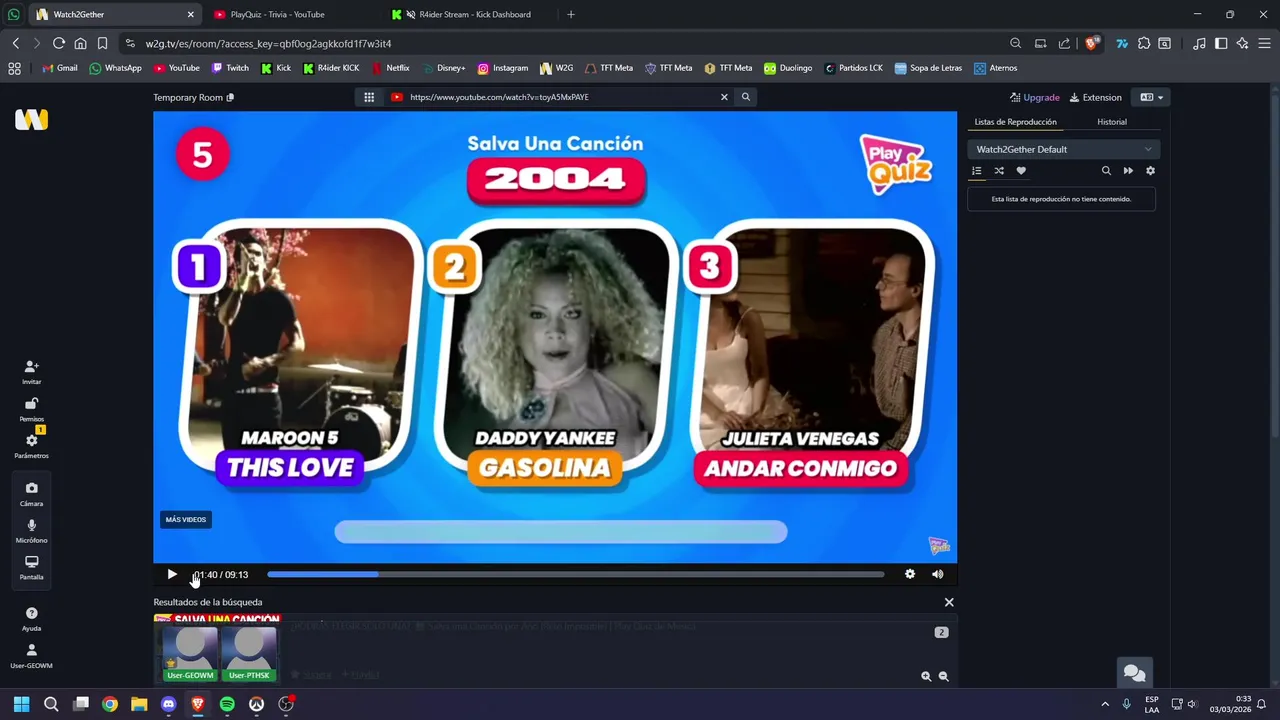Seek on the video progress bar
The width and height of the screenshot is (1280, 720).
[x=575, y=574]
